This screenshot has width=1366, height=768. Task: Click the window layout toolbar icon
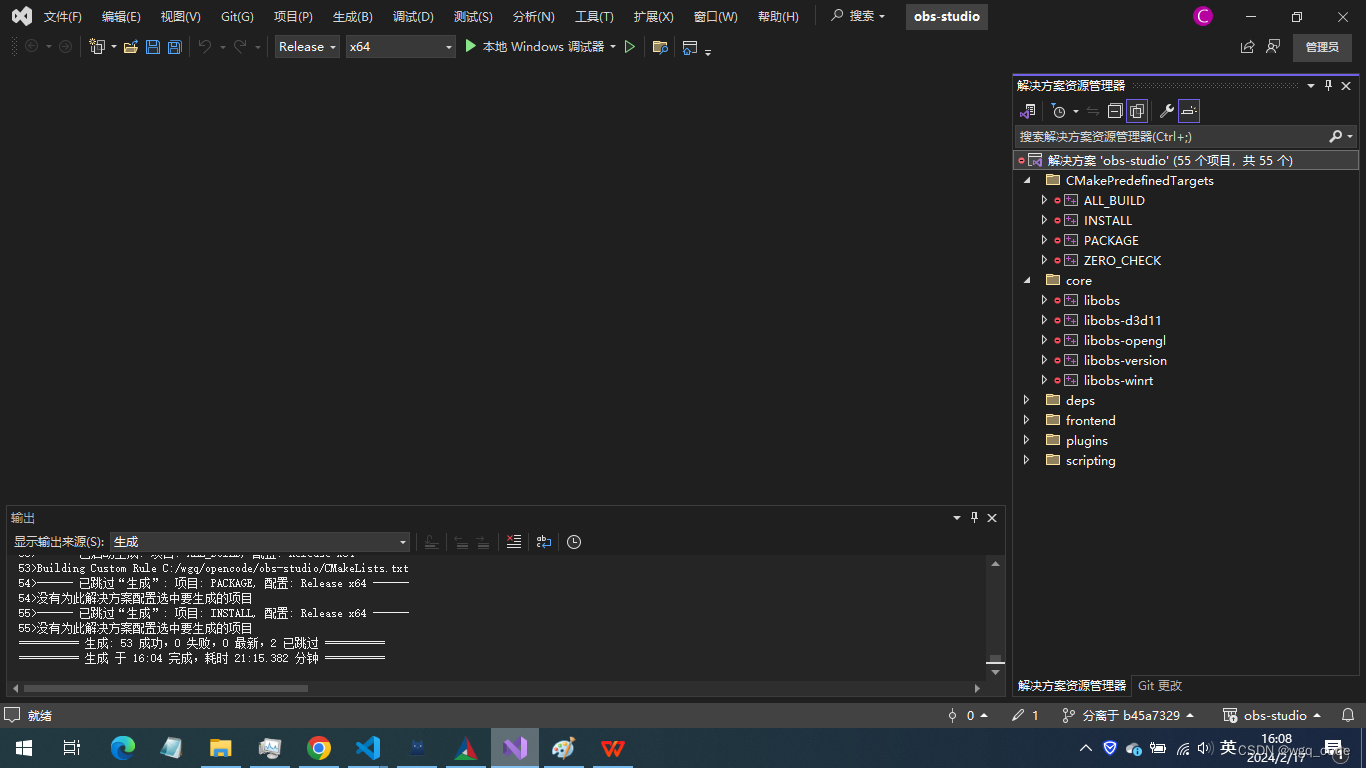pyautogui.click(x=690, y=47)
